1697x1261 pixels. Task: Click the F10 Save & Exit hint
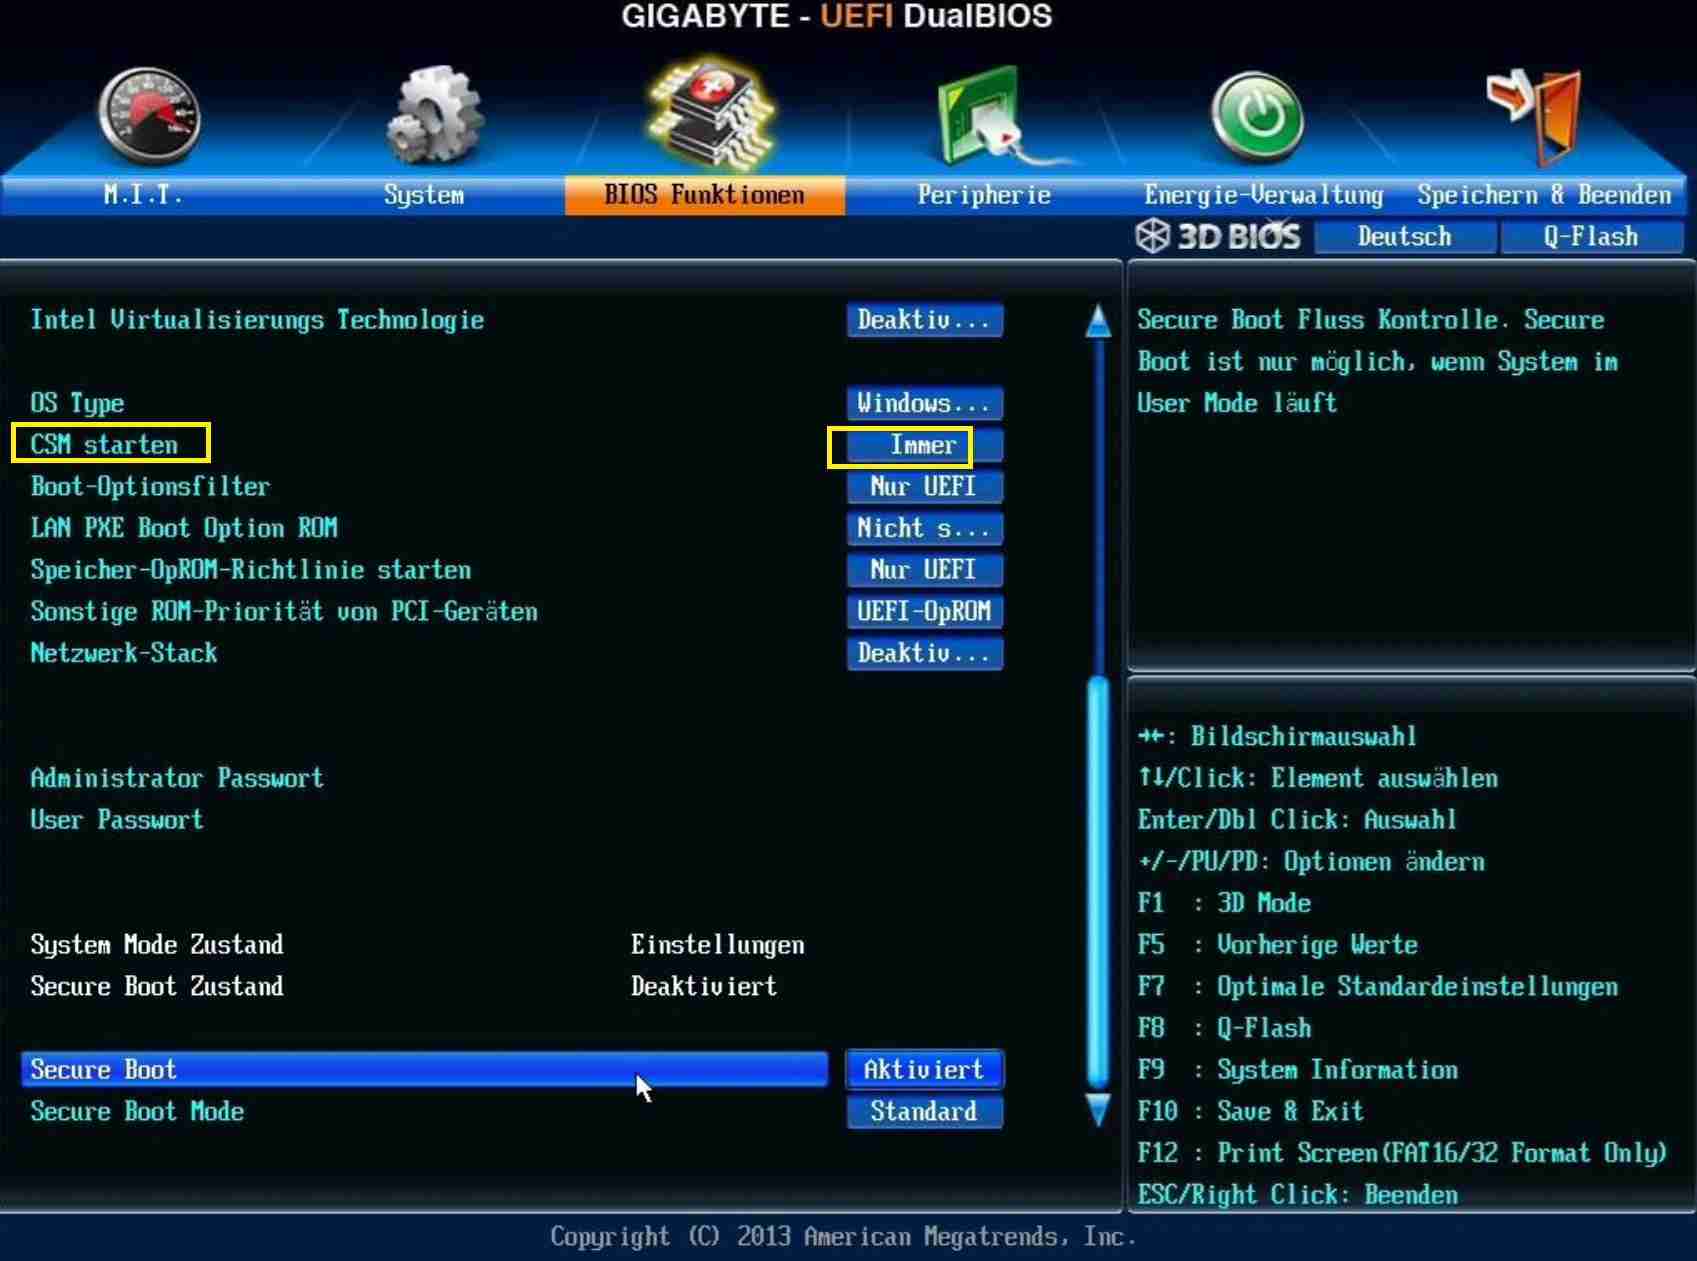(1250, 1111)
